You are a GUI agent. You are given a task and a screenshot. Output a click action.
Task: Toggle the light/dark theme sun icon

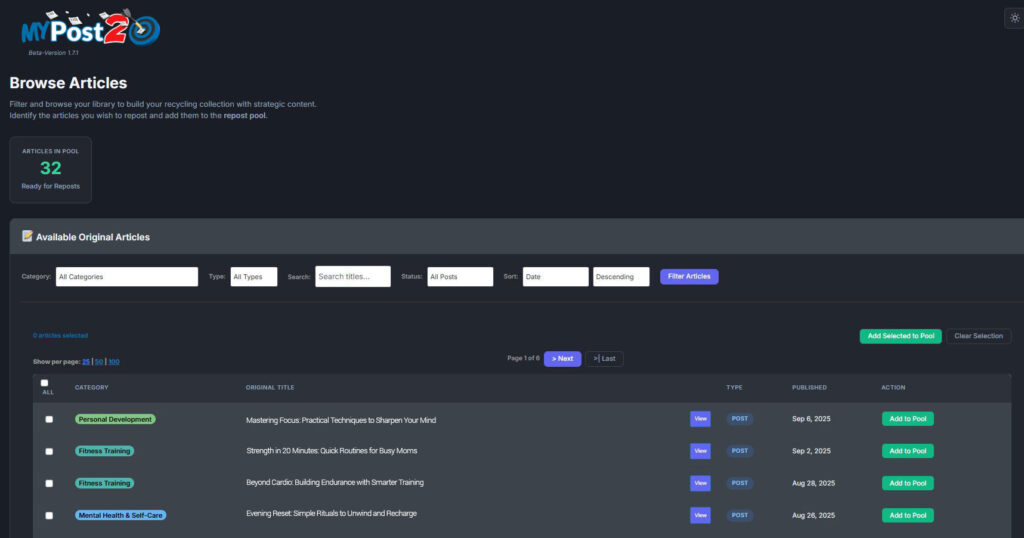tap(1014, 18)
